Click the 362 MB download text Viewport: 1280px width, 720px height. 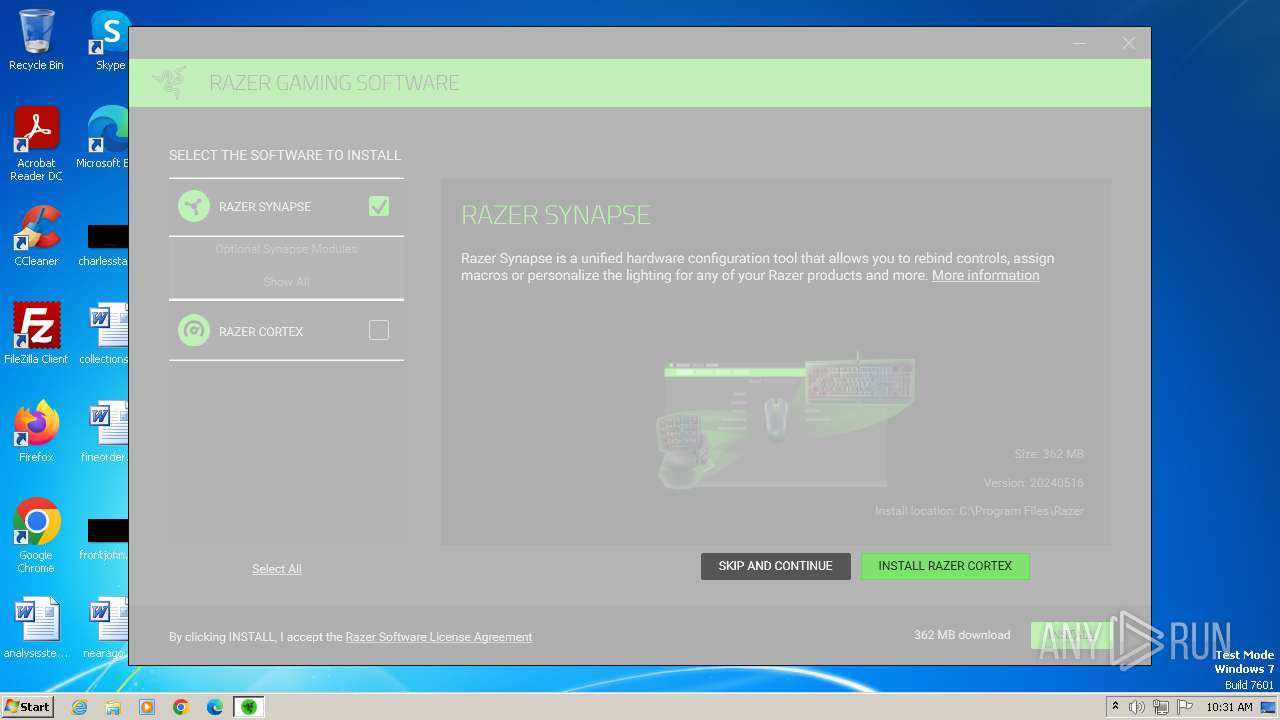point(962,635)
